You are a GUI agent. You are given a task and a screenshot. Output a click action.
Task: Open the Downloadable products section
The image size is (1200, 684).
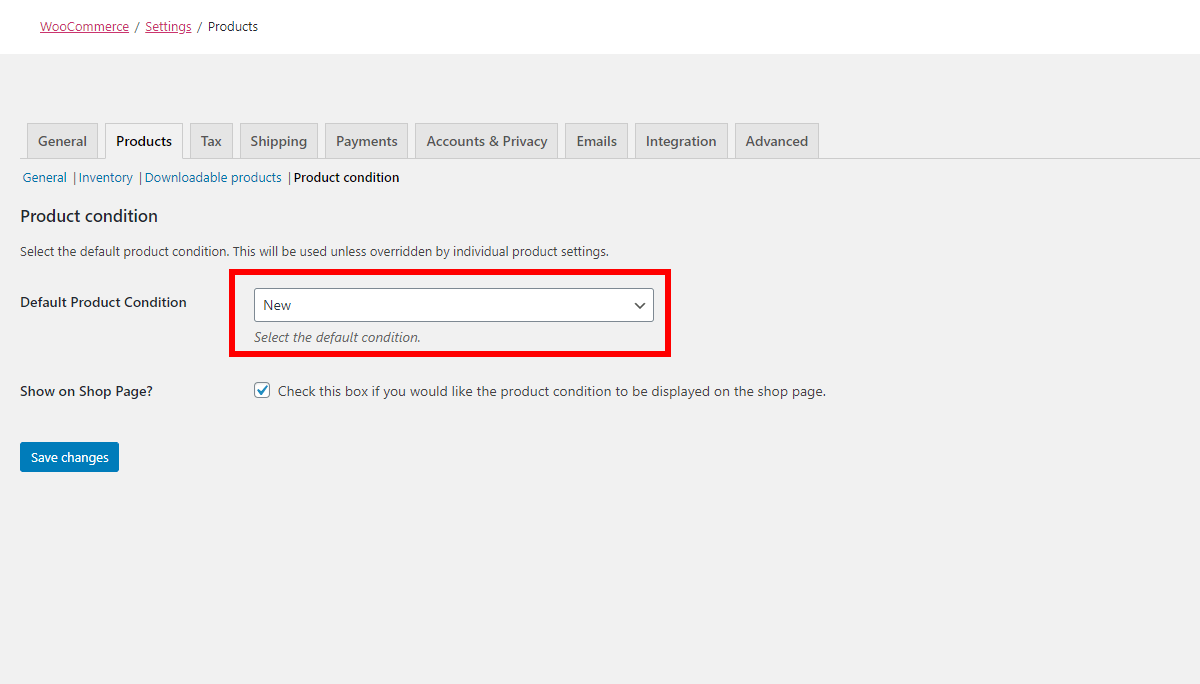pos(213,177)
